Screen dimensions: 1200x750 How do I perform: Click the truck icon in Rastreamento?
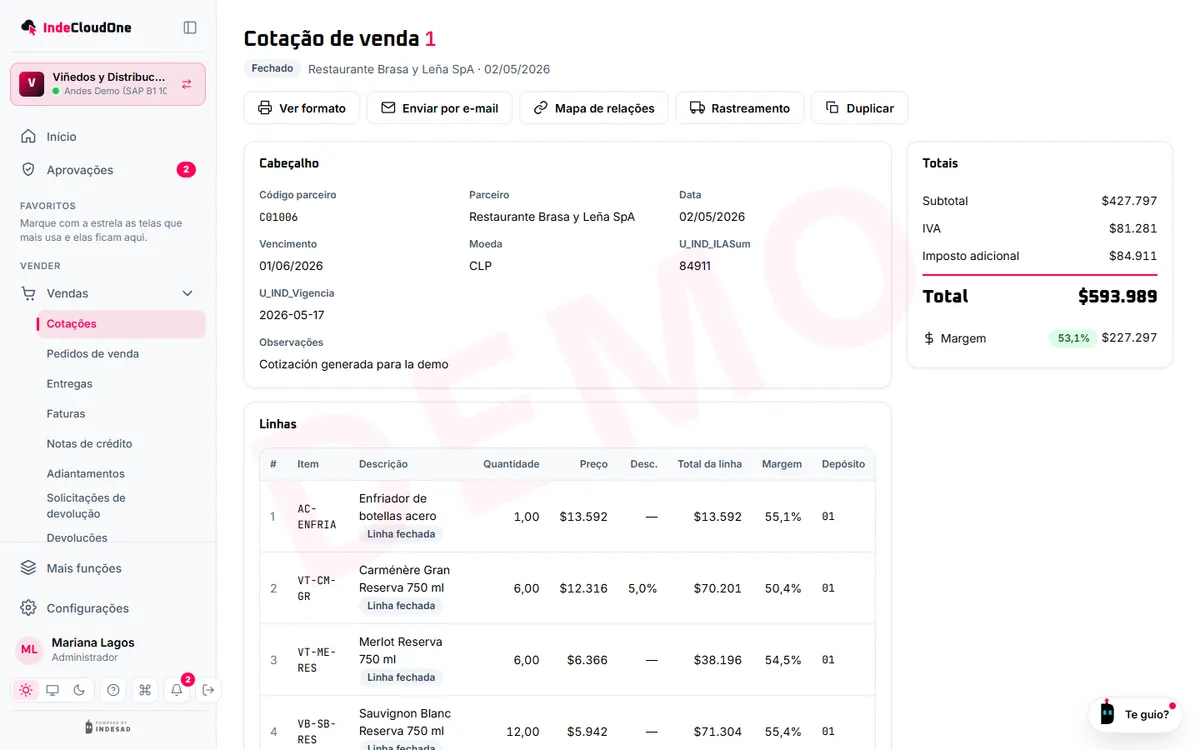[697, 108]
